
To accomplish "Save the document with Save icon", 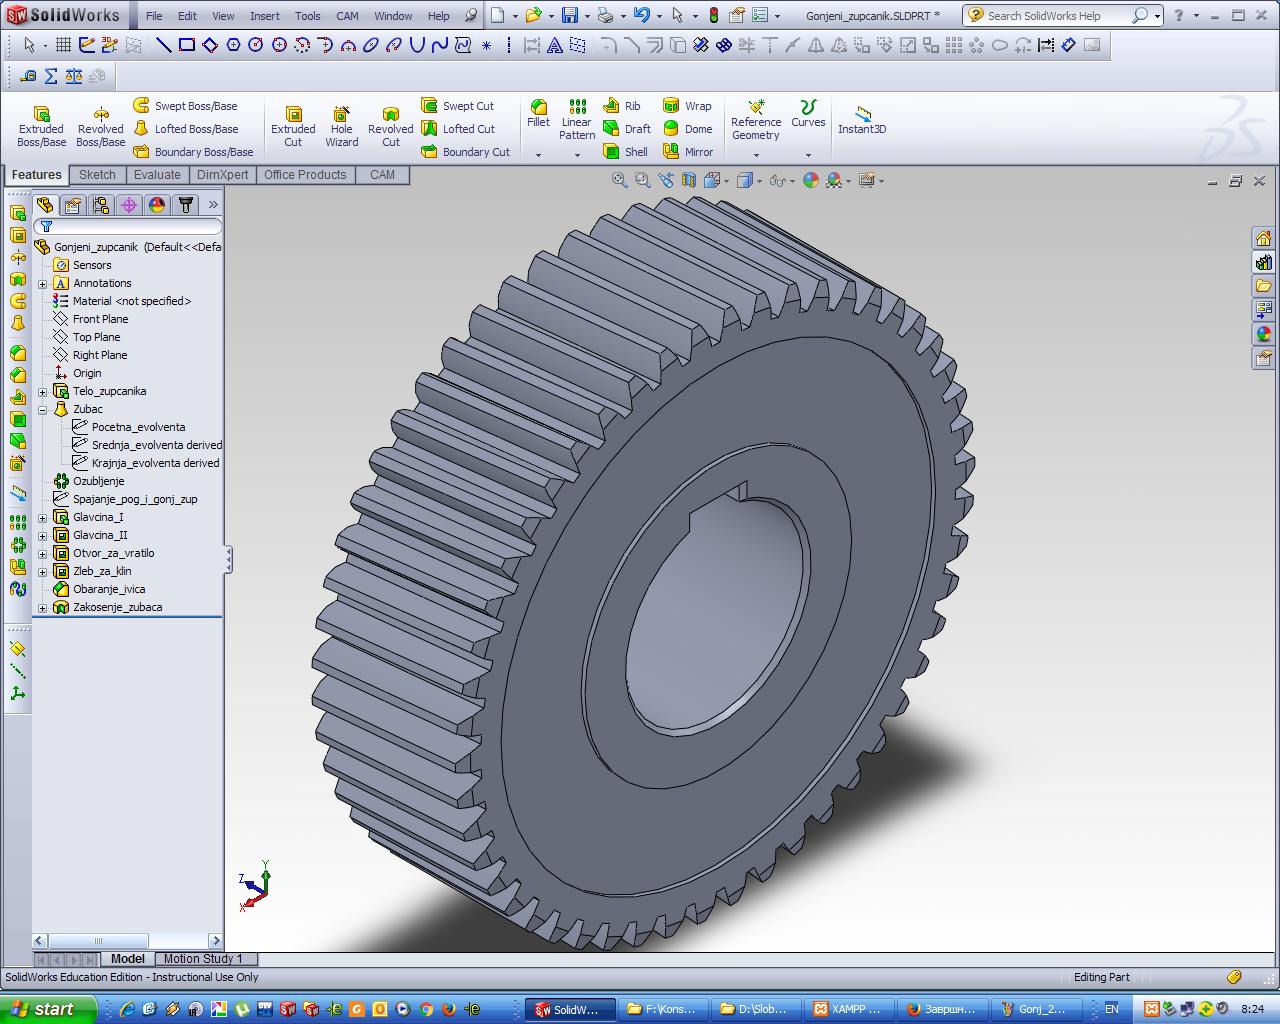I will (569, 15).
